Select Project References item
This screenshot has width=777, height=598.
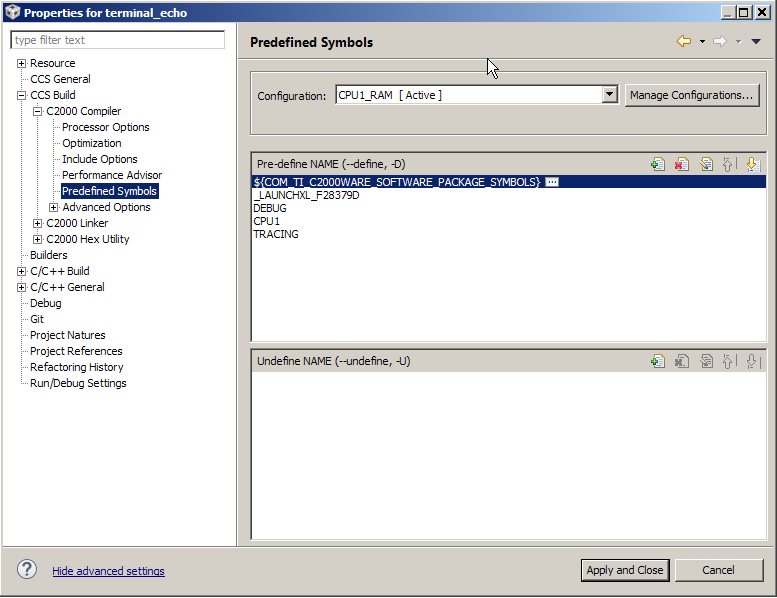[76, 351]
